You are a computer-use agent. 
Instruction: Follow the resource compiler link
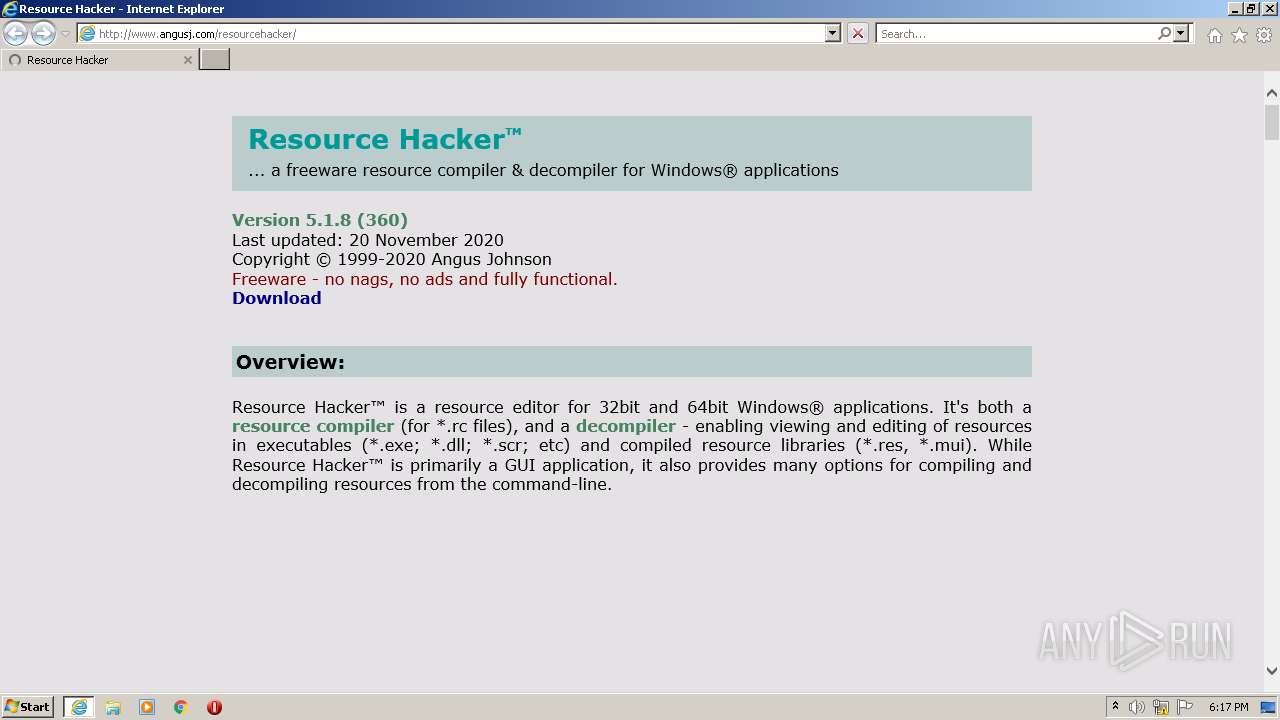(313, 426)
